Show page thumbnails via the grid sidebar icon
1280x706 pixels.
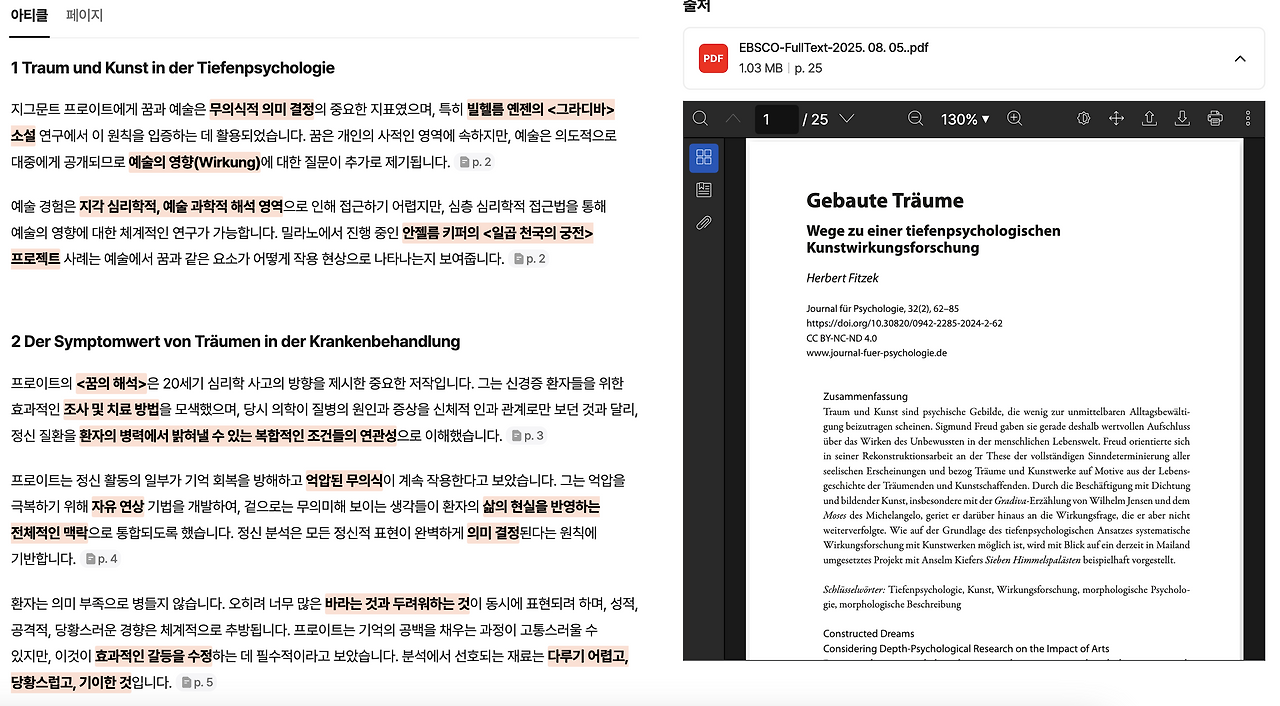(703, 157)
